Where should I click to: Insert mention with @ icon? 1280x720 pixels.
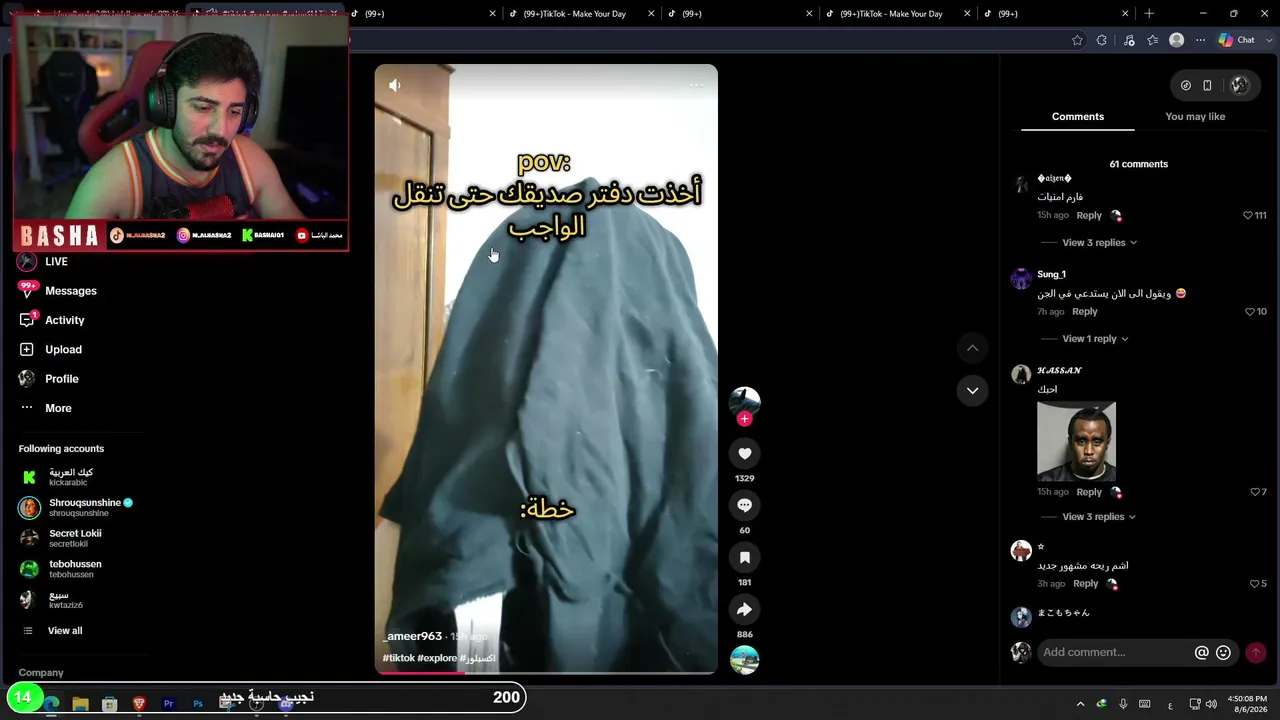(x=1202, y=652)
